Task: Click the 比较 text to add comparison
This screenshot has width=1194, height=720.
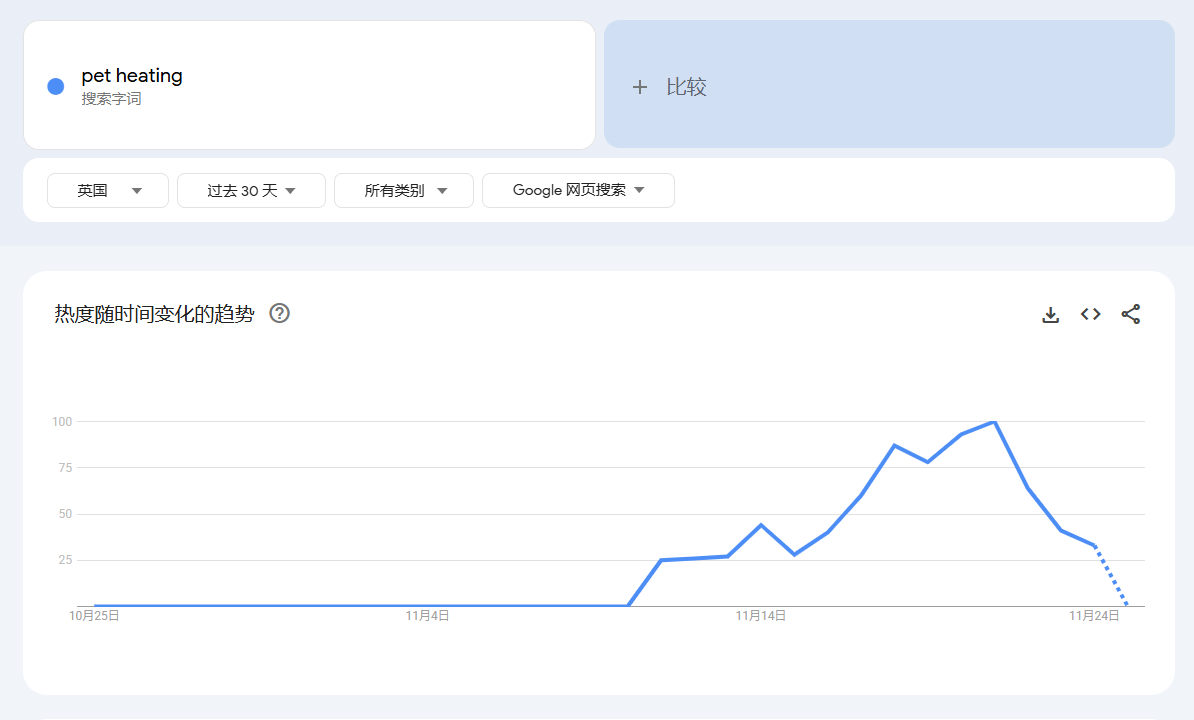Action: (686, 87)
